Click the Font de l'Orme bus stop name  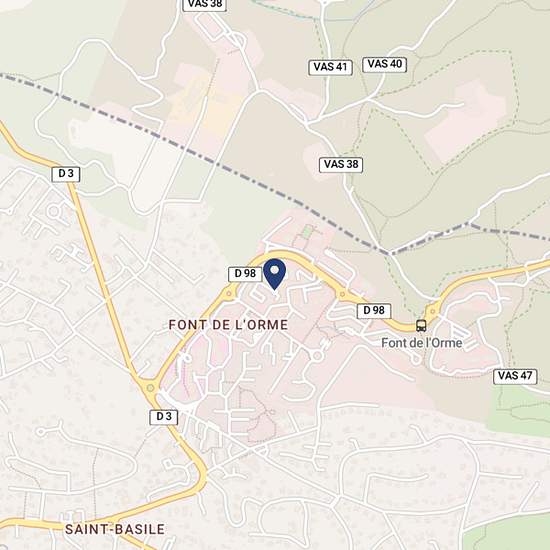(422, 343)
